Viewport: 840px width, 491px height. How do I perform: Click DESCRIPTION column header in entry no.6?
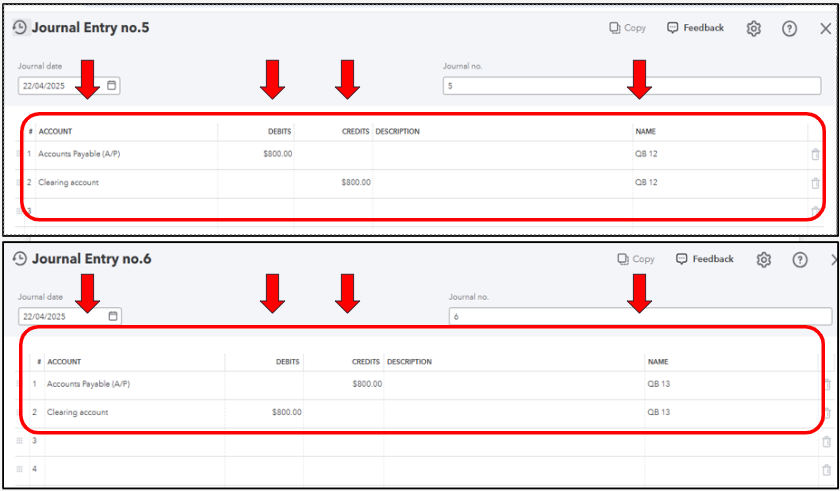point(409,362)
